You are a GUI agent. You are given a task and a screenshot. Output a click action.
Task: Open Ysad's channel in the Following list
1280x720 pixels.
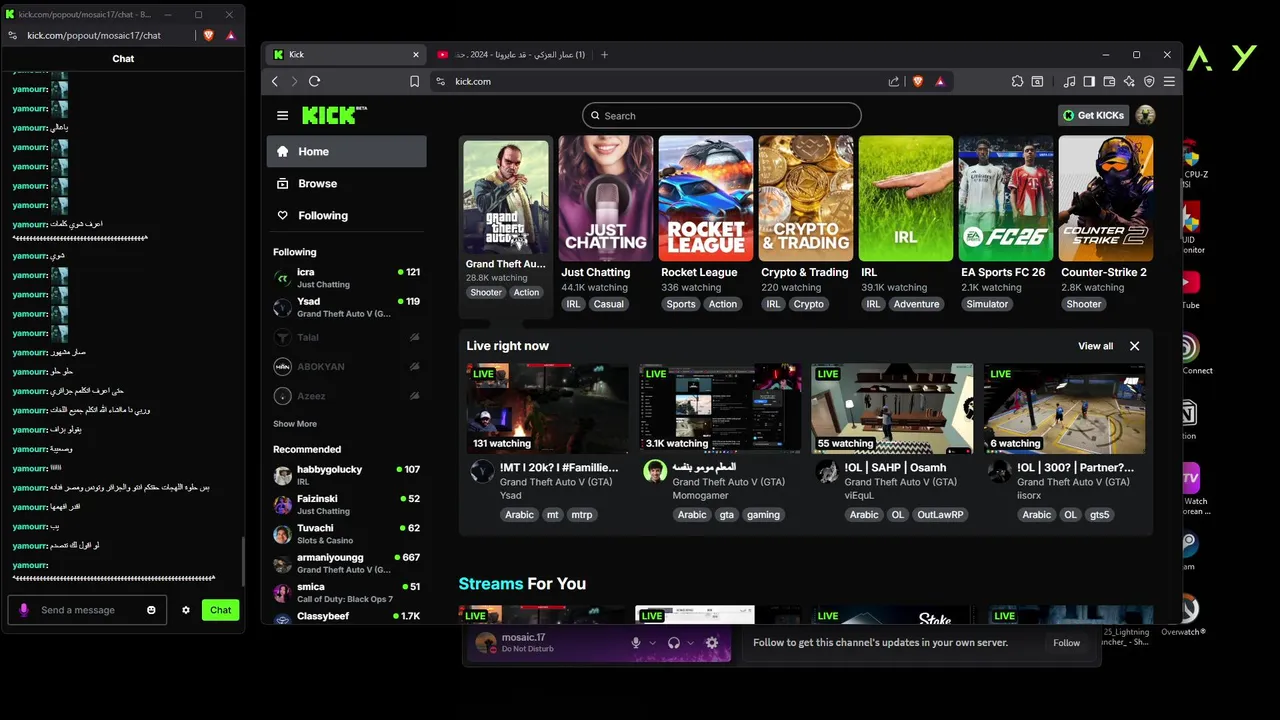[346, 307]
